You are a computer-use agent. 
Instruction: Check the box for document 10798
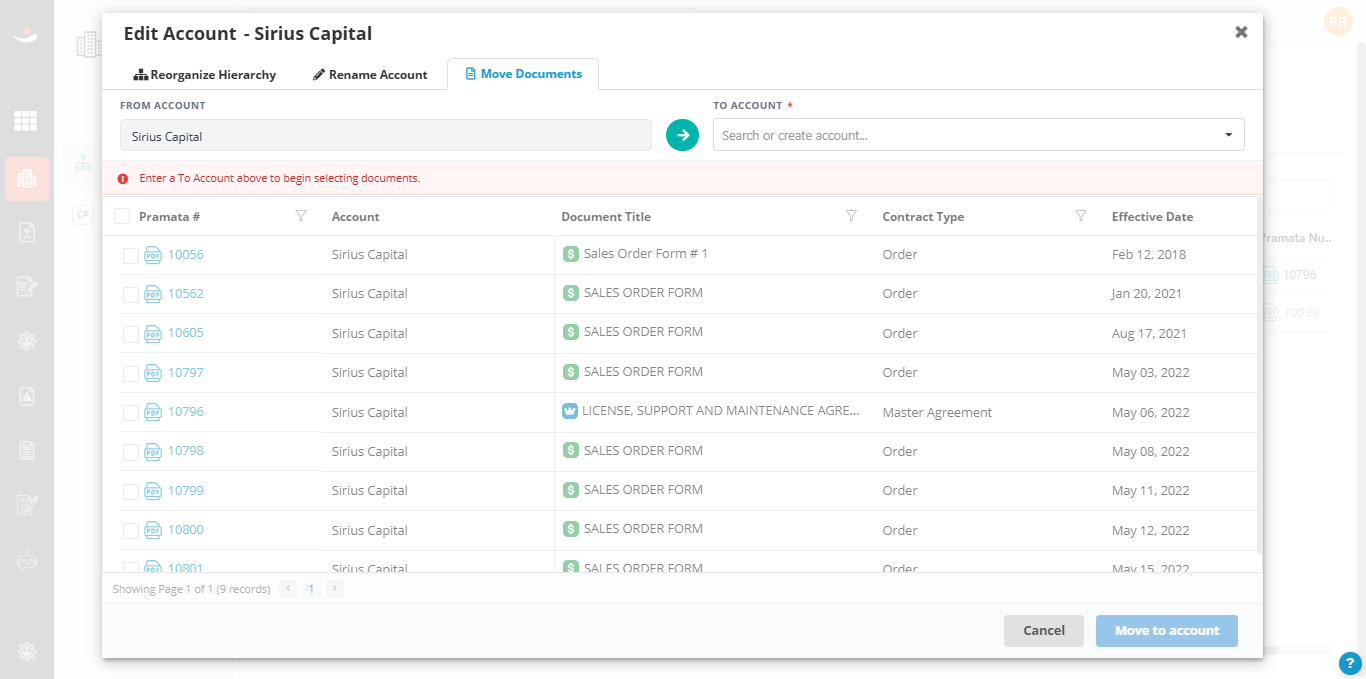(x=131, y=452)
